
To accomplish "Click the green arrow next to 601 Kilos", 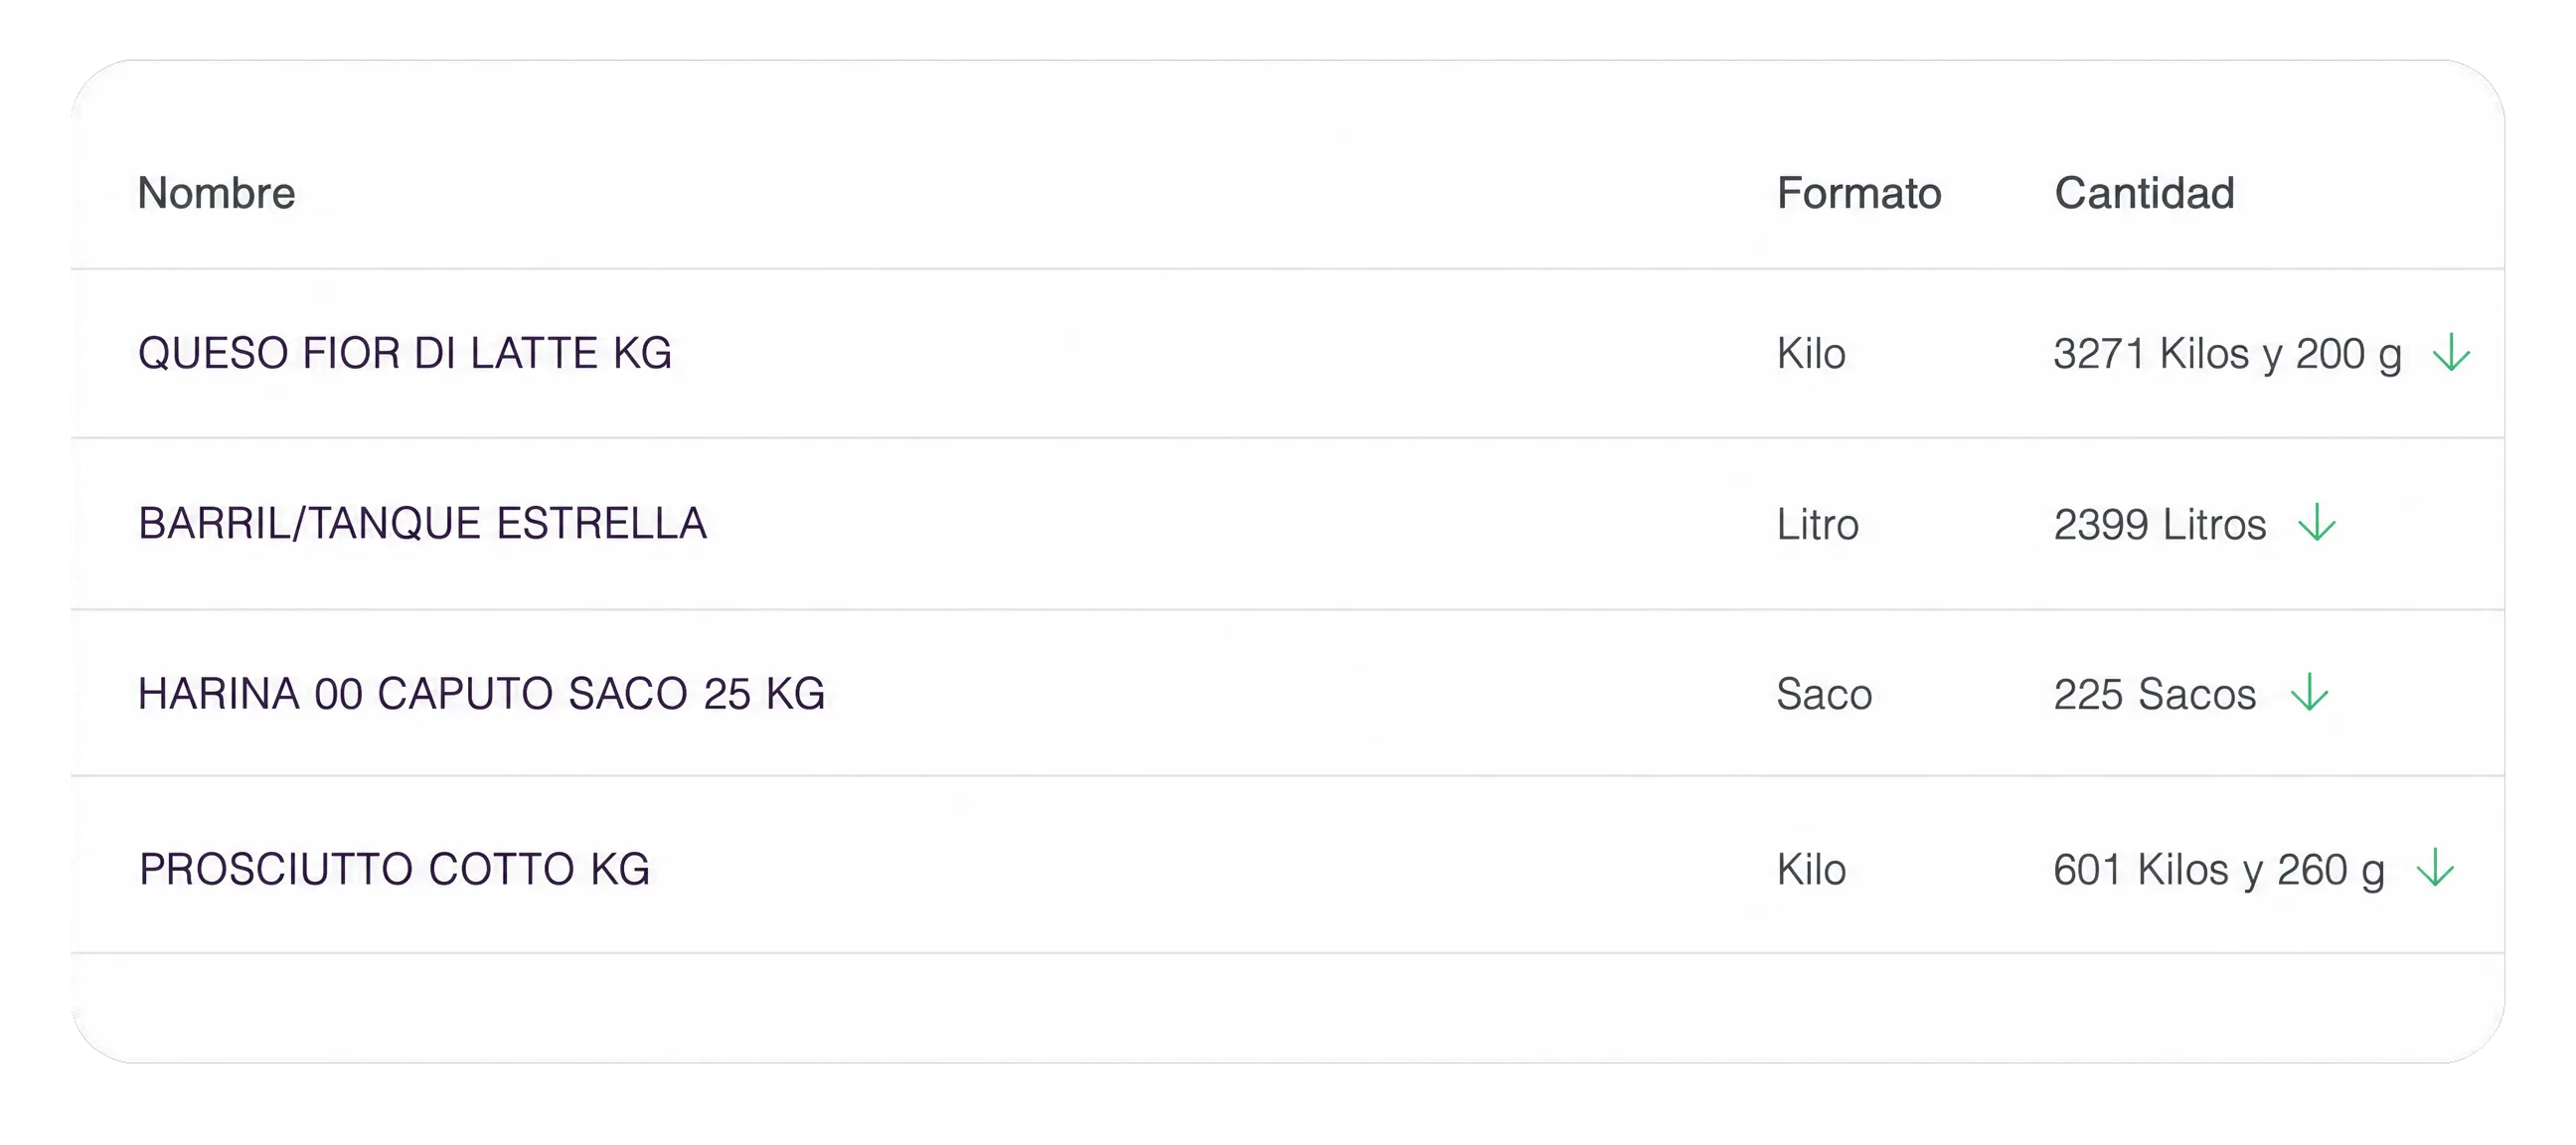I will click(2435, 868).
